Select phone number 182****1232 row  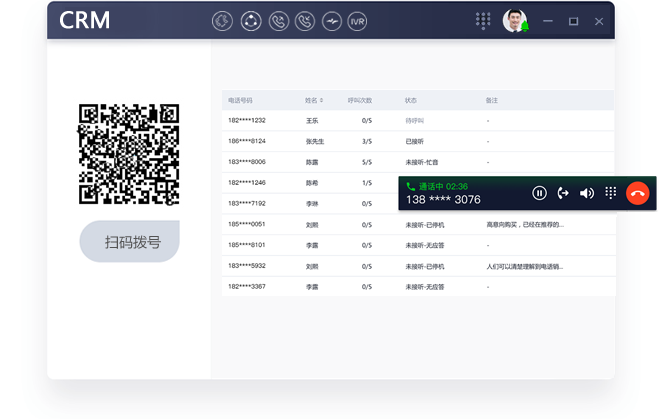(247, 120)
